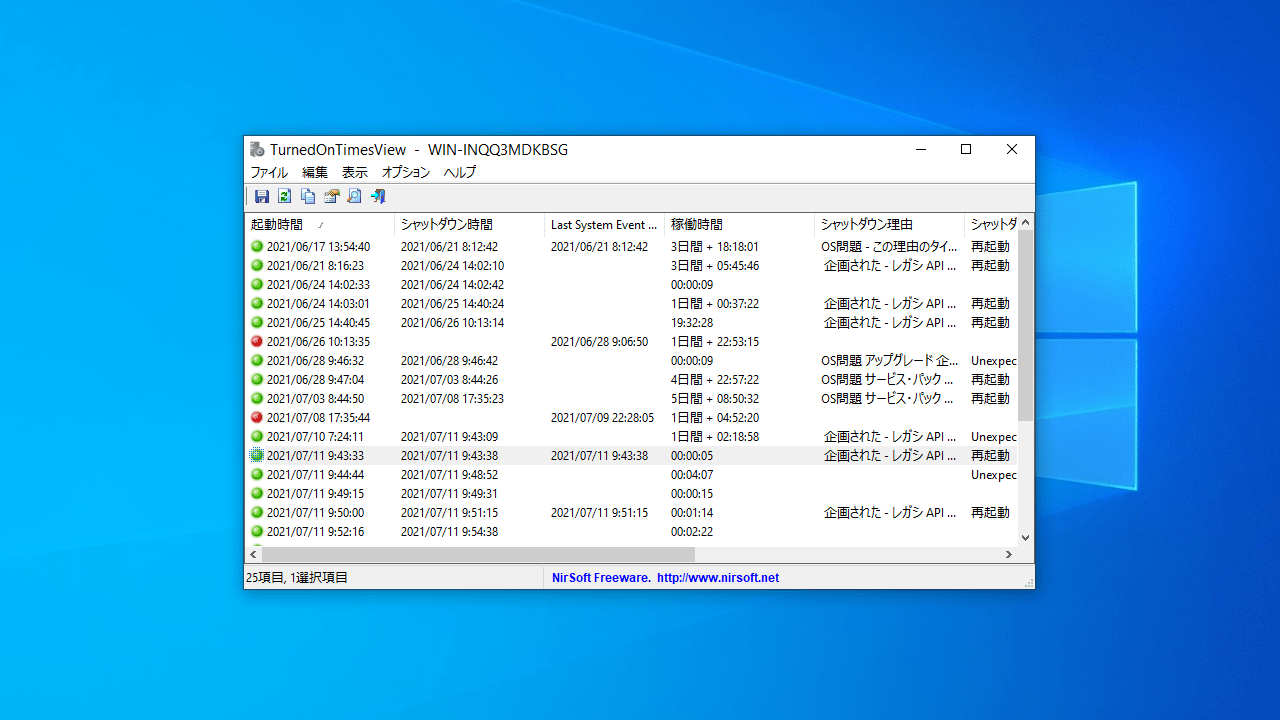Sort by Last System Event column header
Image resolution: width=1280 pixels, height=720 pixels.
(x=605, y=225)
